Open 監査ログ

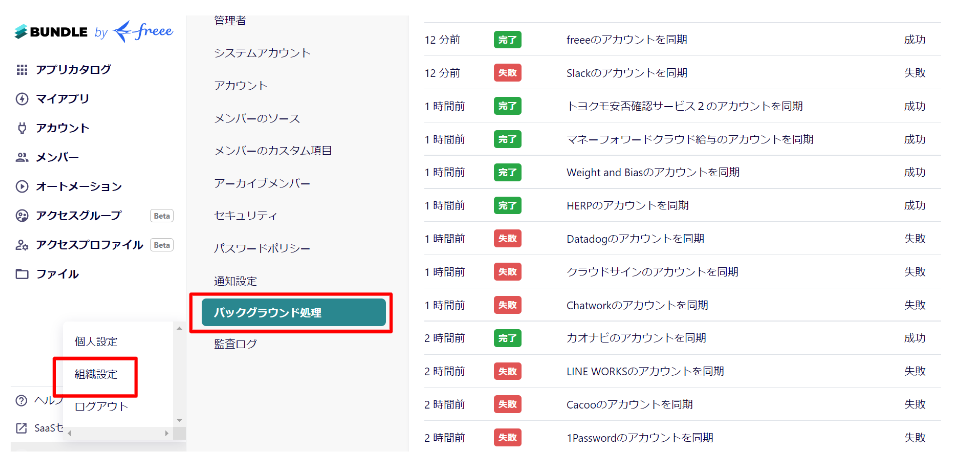coord(235,344)
